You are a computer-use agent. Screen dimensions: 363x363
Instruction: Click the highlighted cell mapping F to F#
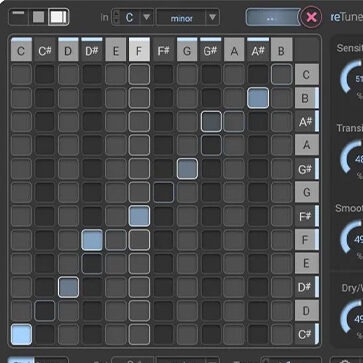(x=139, y=216)
